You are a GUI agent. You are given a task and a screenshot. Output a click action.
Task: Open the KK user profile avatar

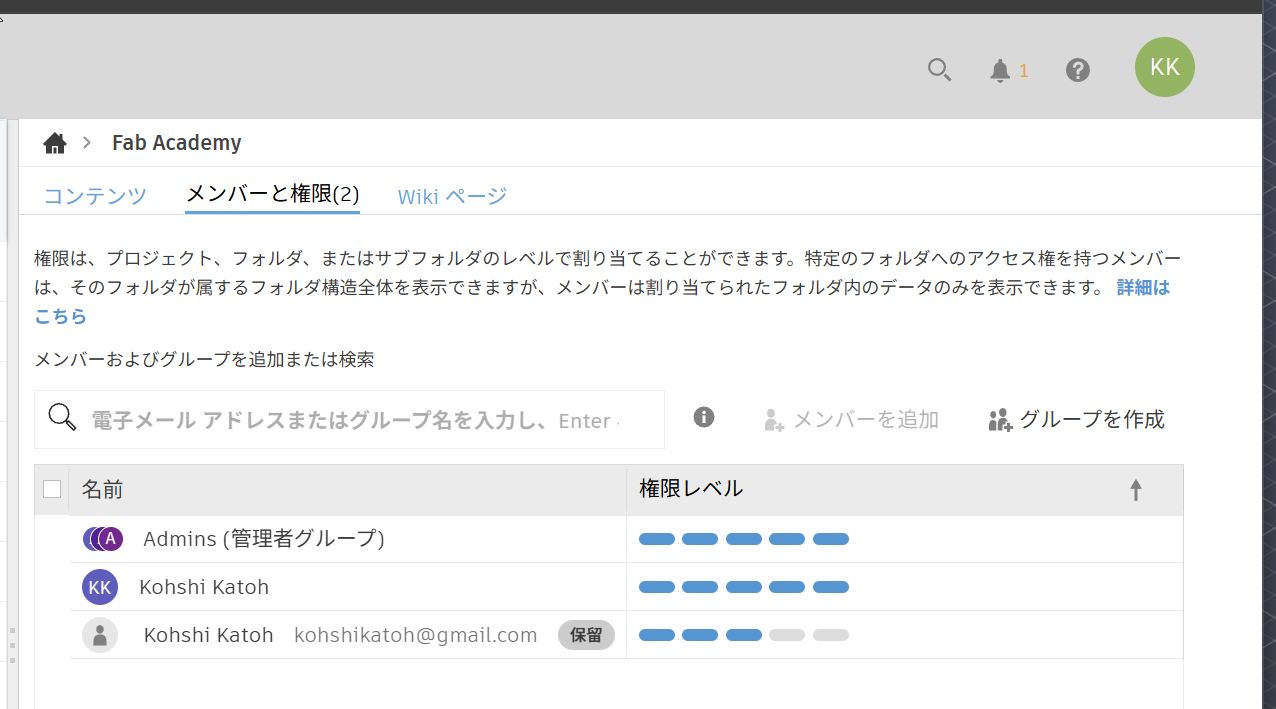click(1164, 67)
